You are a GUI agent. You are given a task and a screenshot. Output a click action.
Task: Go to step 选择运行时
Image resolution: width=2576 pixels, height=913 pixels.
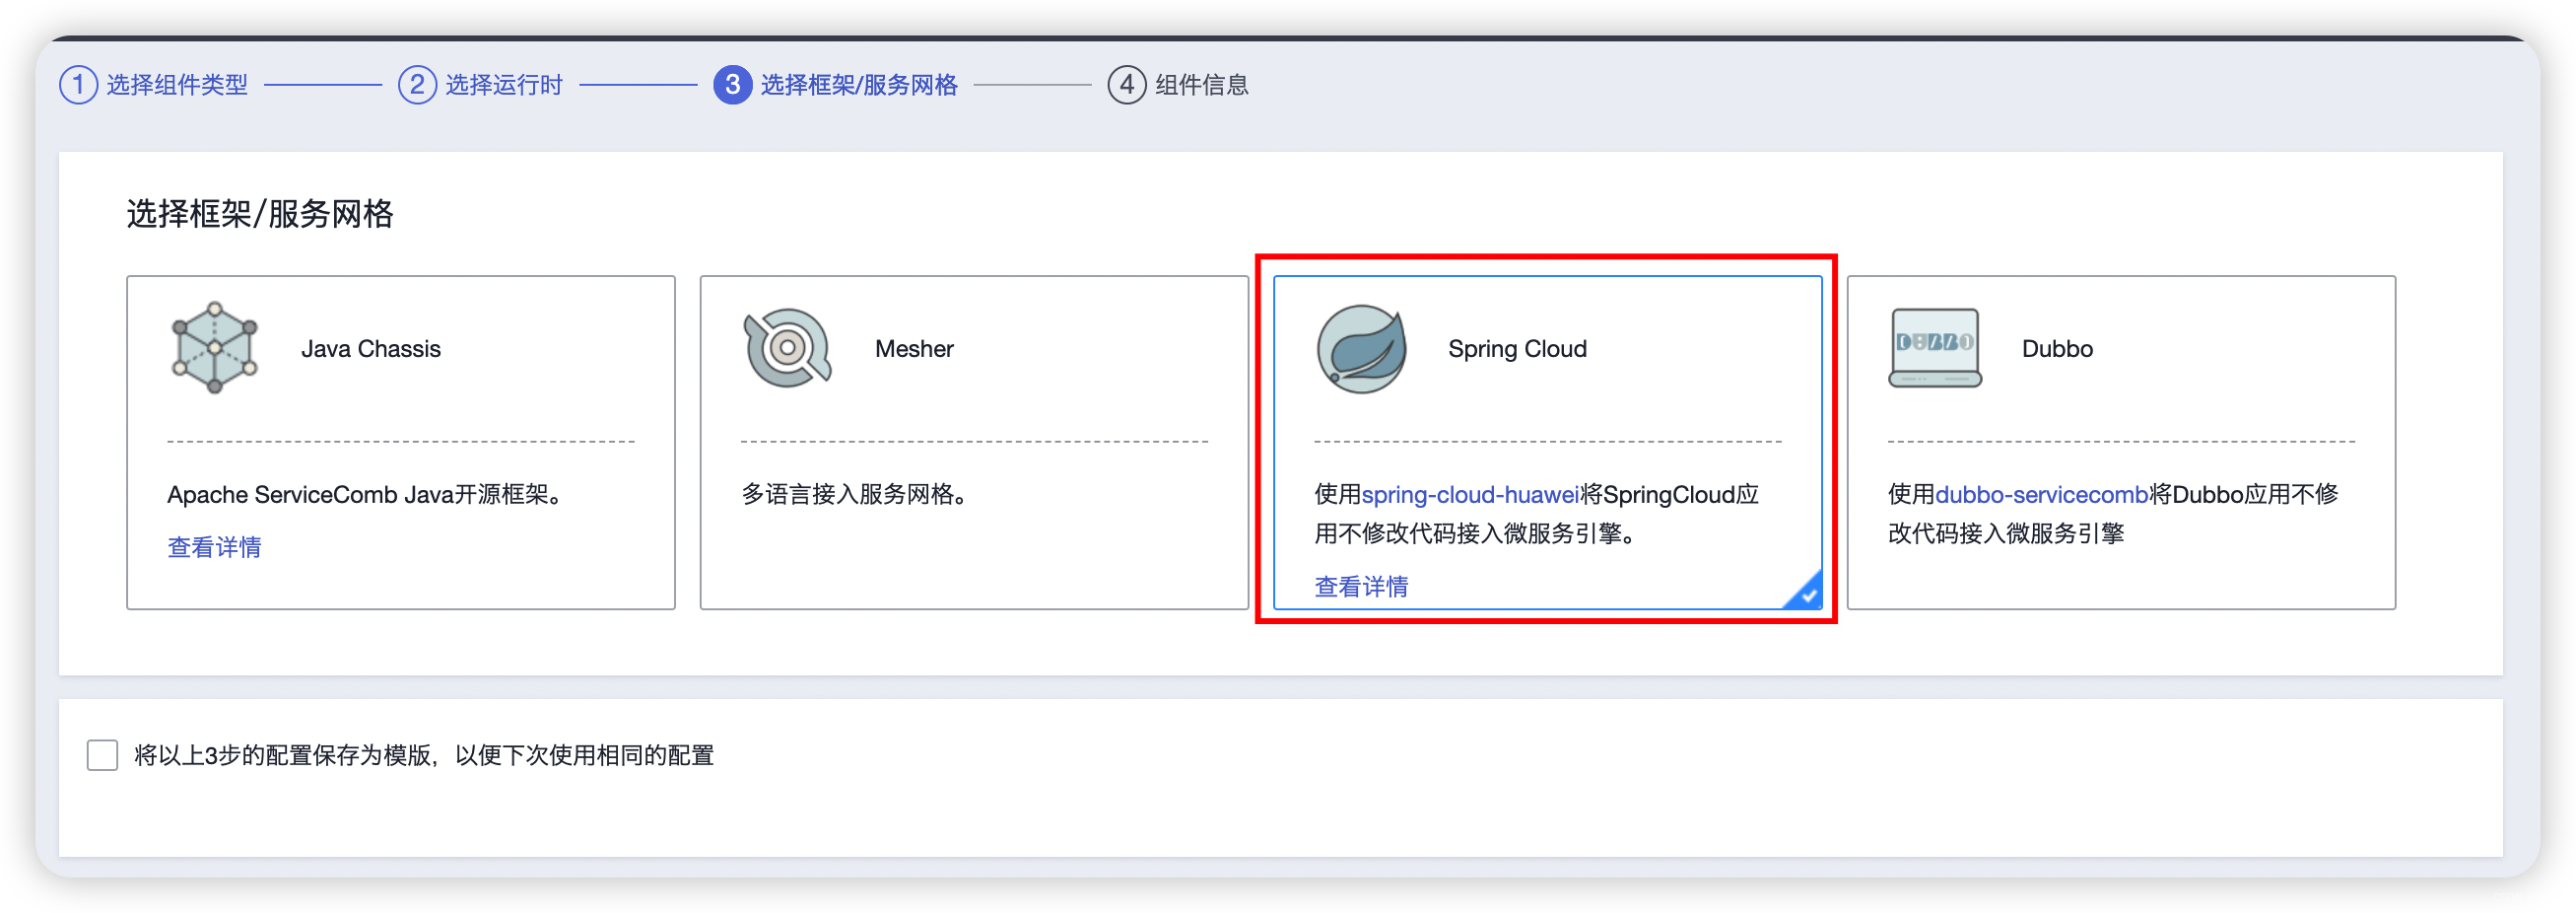504,85
